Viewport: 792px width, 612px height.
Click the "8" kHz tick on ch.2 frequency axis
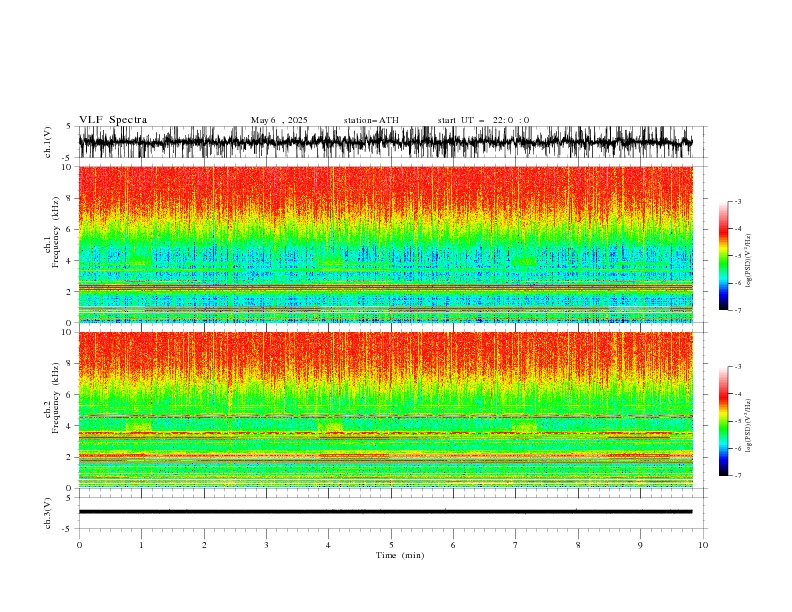(69, 364)
